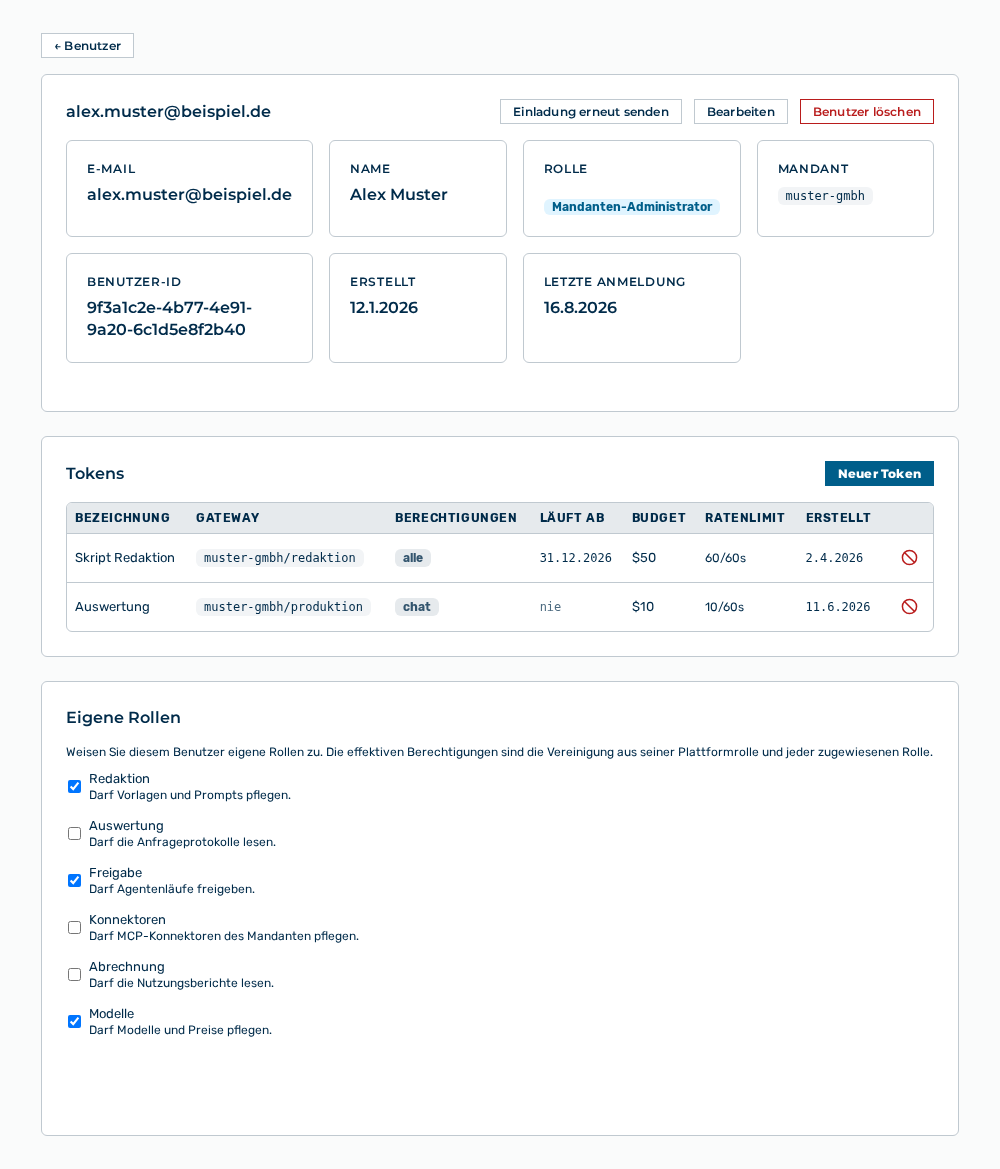Image resolution: width=1000 pixels, height=1169 pixels.
Task: Click the gateway muster-gmbh/redaktion
Action: (280, 558)
